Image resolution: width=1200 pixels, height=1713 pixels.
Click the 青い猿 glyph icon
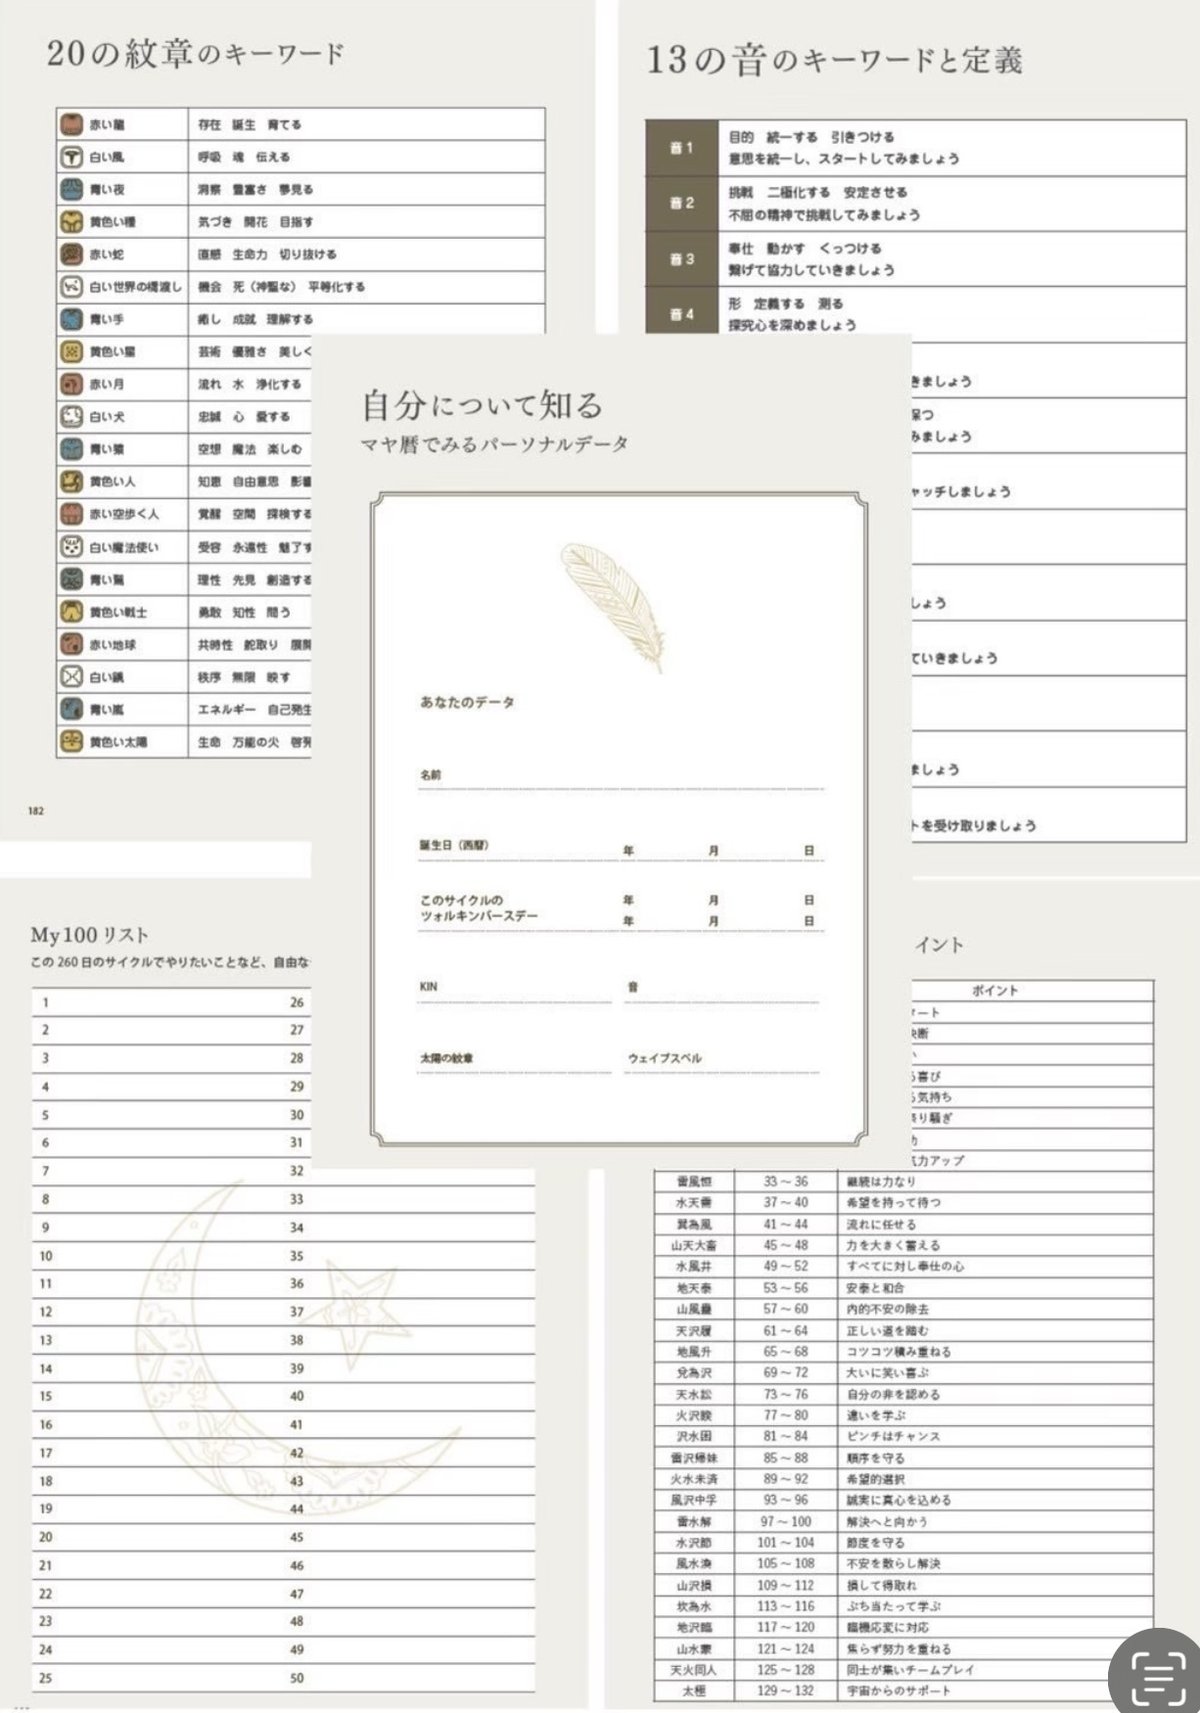71,449
